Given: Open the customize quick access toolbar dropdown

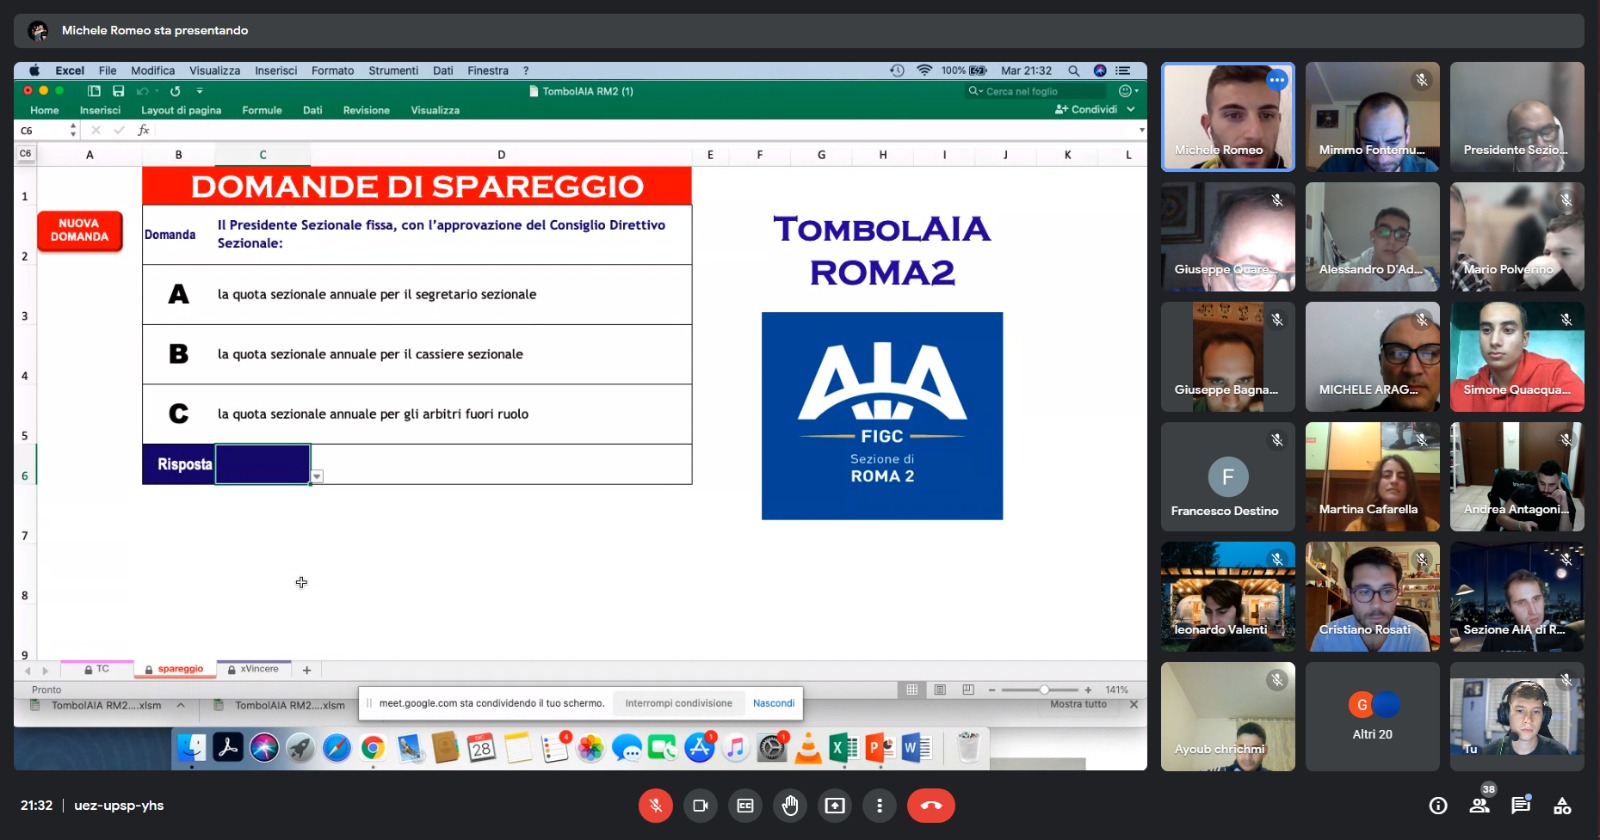Looking at the screenshot, I should 199,91.
